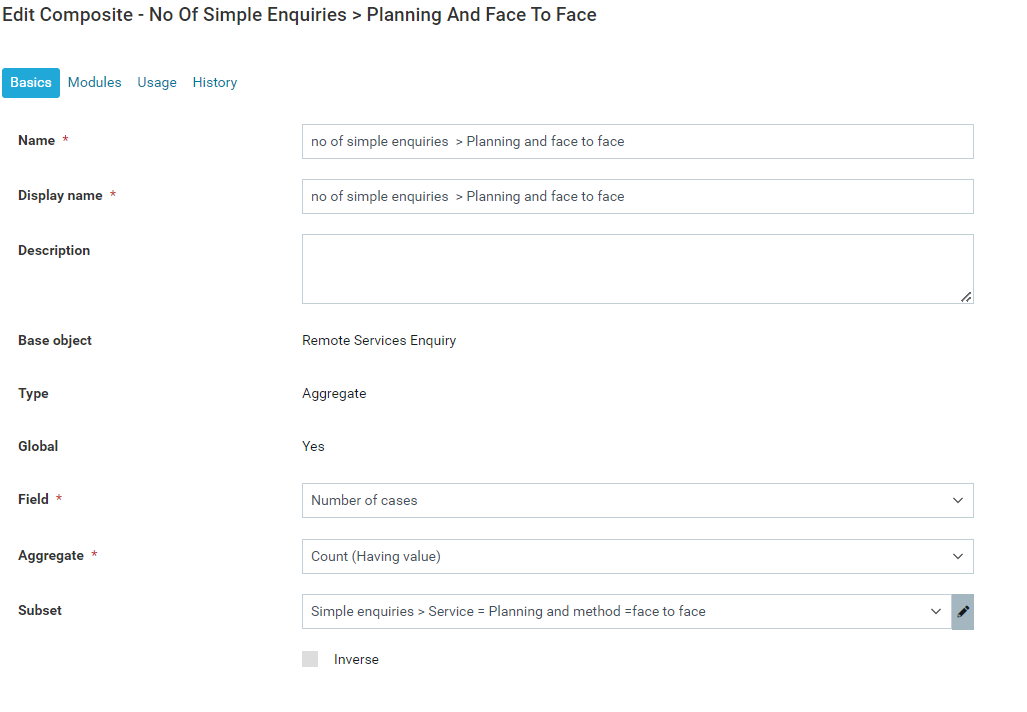Image resolution: width=1027 pixels, height=712 pixels.
Task: Click the Global value Yes
Action: click(313, 446)
